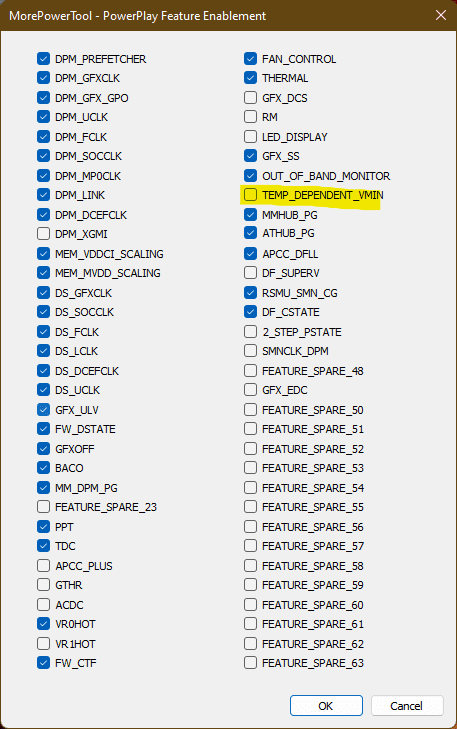The image size is (457, 729).
Task: Uncheck the THERMAL checkbox
Action: pos(250,78)
